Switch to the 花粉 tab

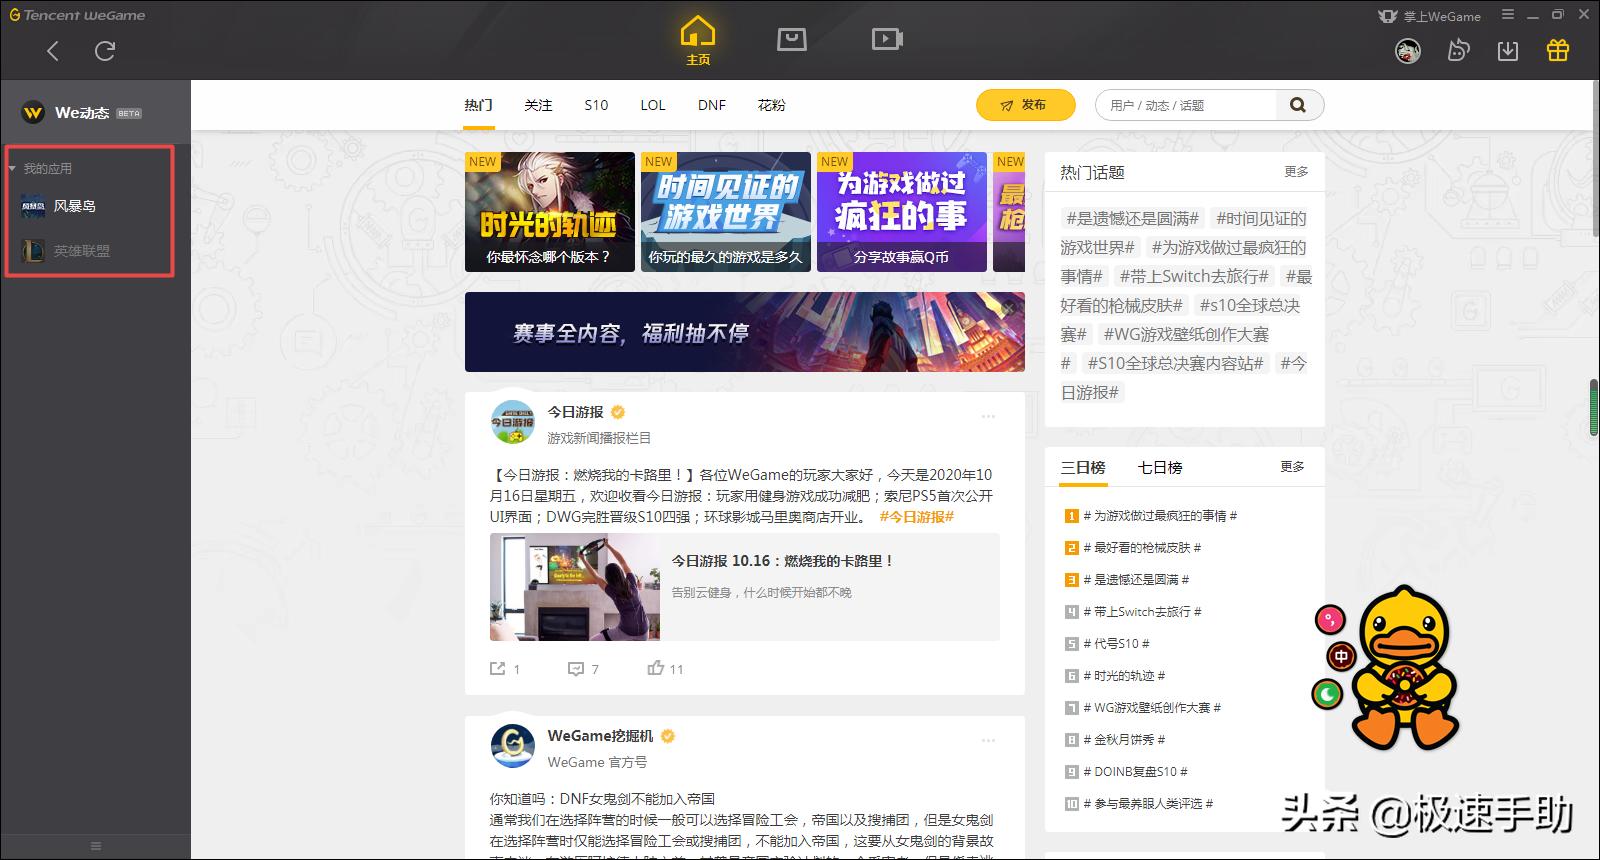pos(772,105)
